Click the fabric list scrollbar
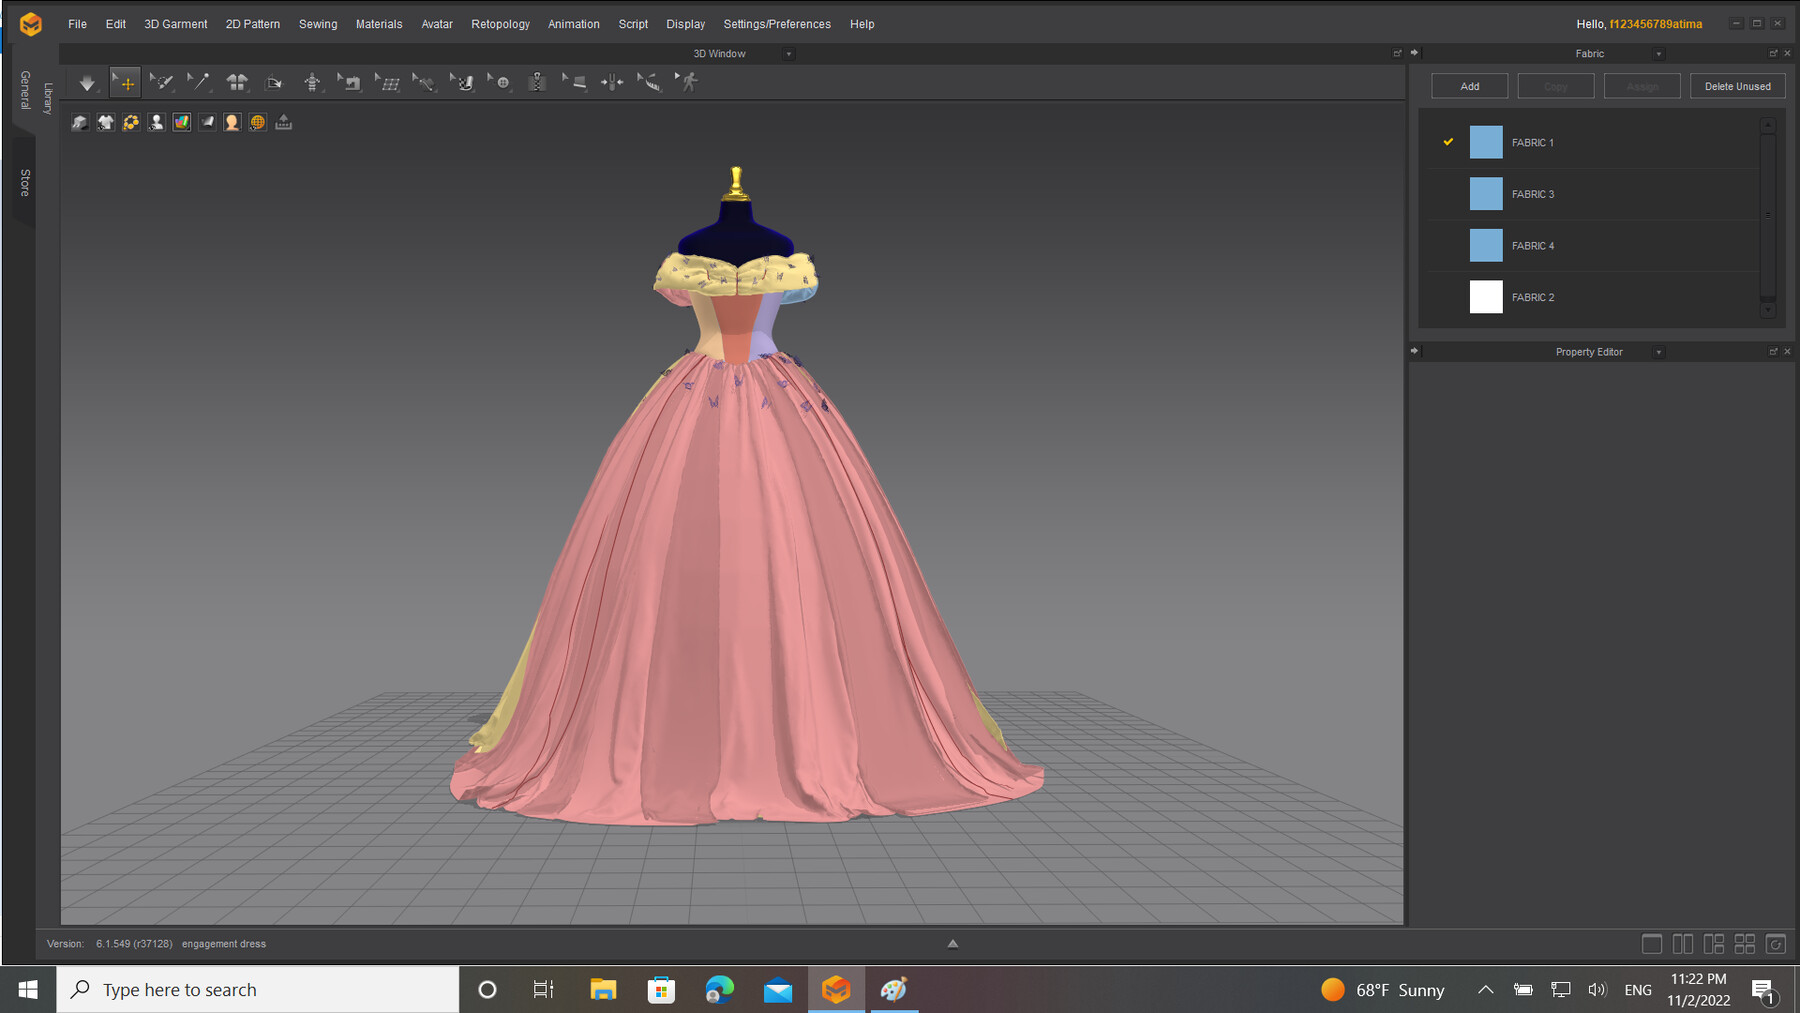The height and width of the screenshot is (1013, 1800). pos(1766,215)
